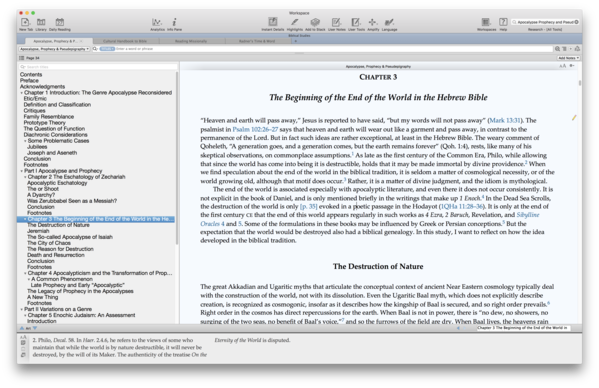
Task: Follow the Psalm 102:26-27 link
Action: (255, 129)
